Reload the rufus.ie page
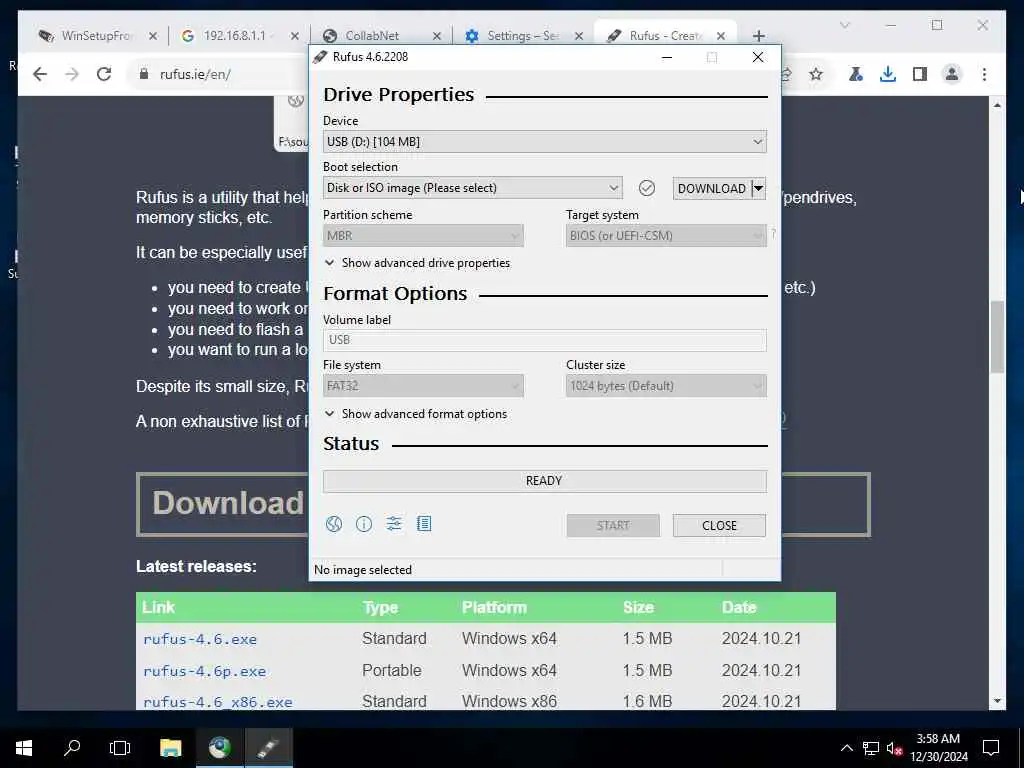1024x768 pixels. pyautogui.click(x=104, y=74)
